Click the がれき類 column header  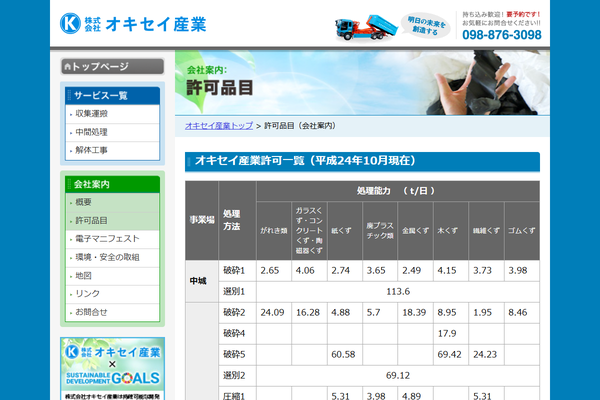point(274,231)
